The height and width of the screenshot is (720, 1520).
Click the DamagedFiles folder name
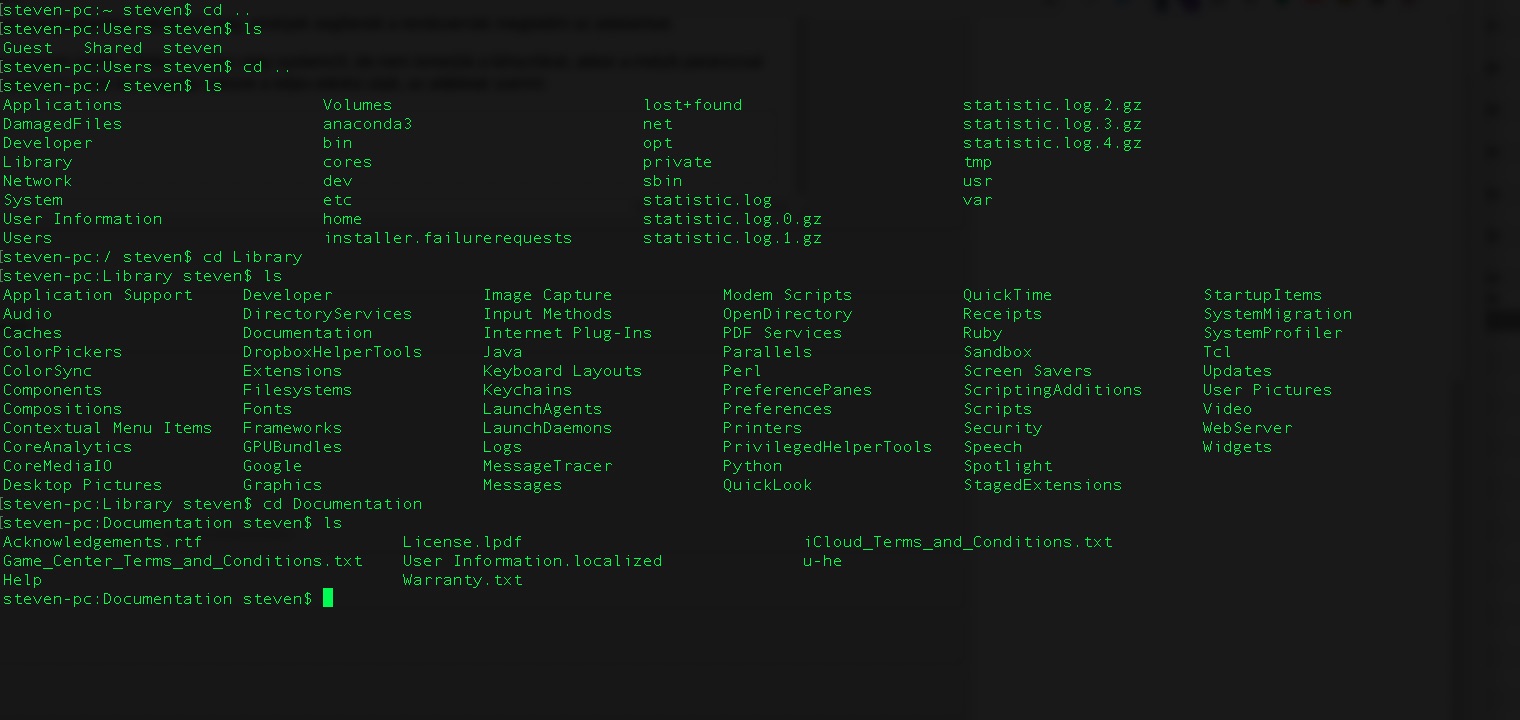62,124
